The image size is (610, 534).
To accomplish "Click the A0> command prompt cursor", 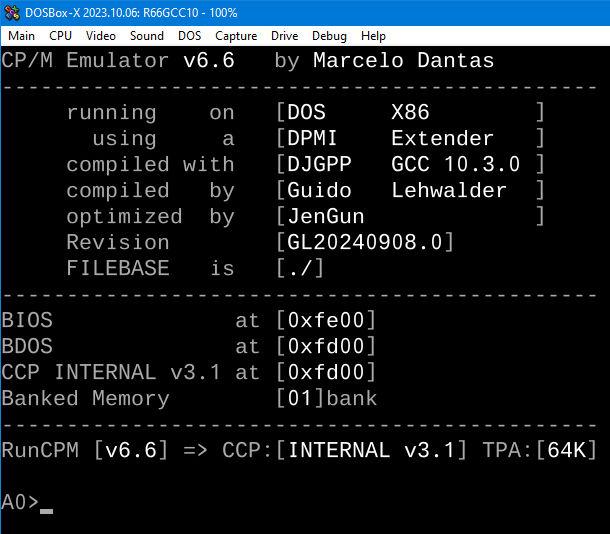I will point(47,511).
